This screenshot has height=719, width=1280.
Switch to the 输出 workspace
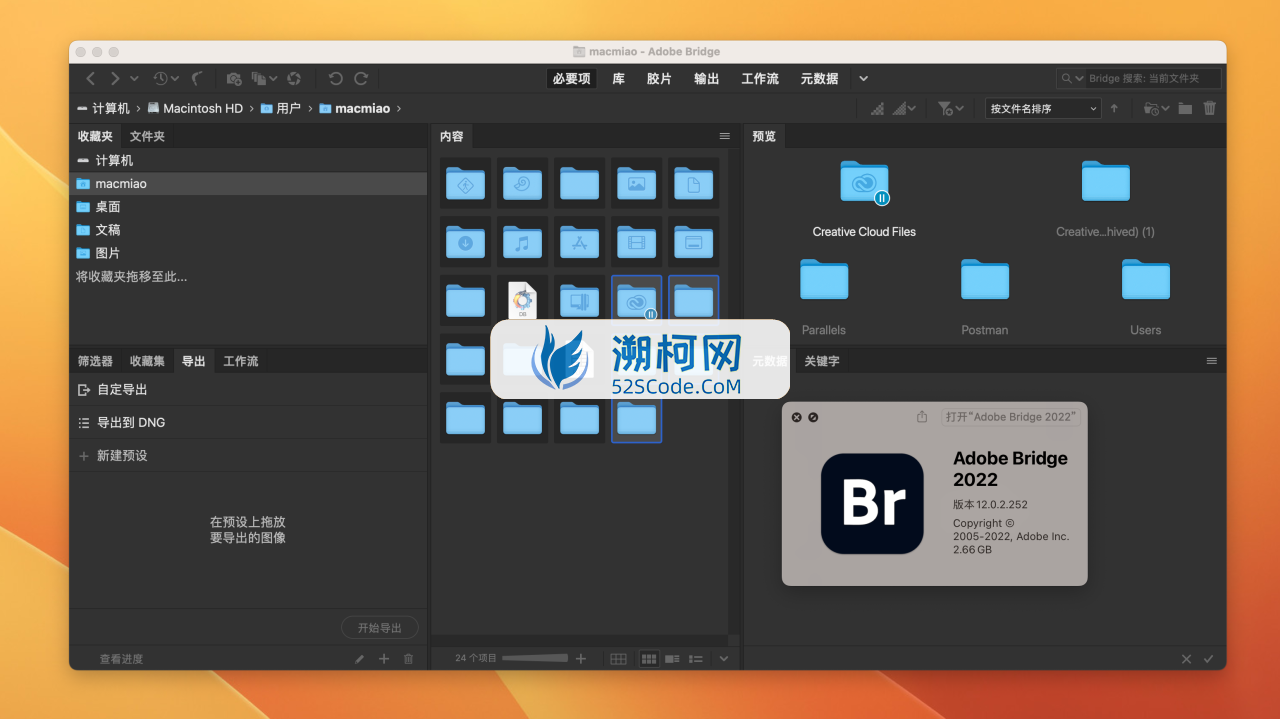coord(707,78)
